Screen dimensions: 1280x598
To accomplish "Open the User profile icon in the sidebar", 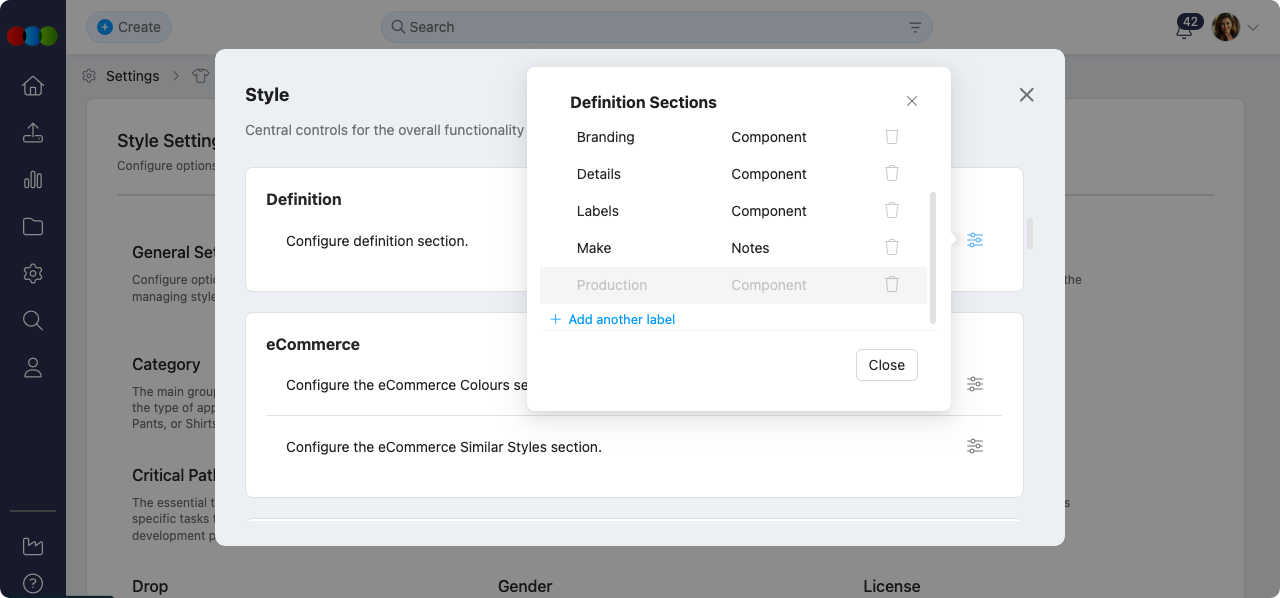I will pyautogui.click(x=32, y=367).
